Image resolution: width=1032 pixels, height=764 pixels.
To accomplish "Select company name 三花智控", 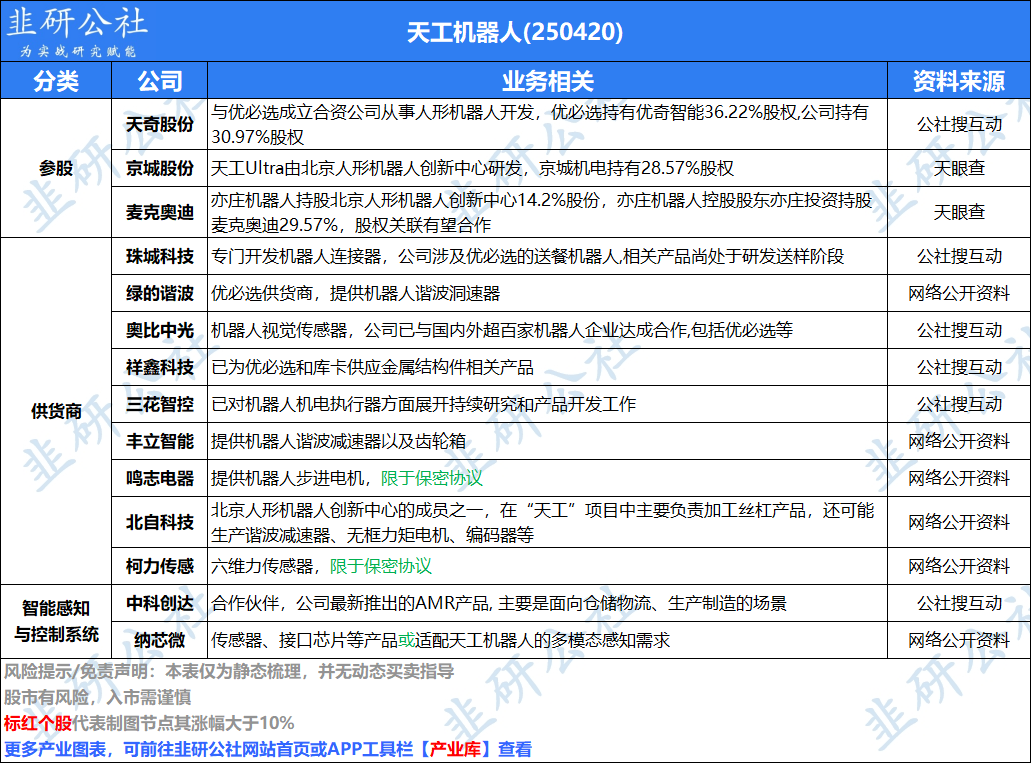I will click(159, 404).
